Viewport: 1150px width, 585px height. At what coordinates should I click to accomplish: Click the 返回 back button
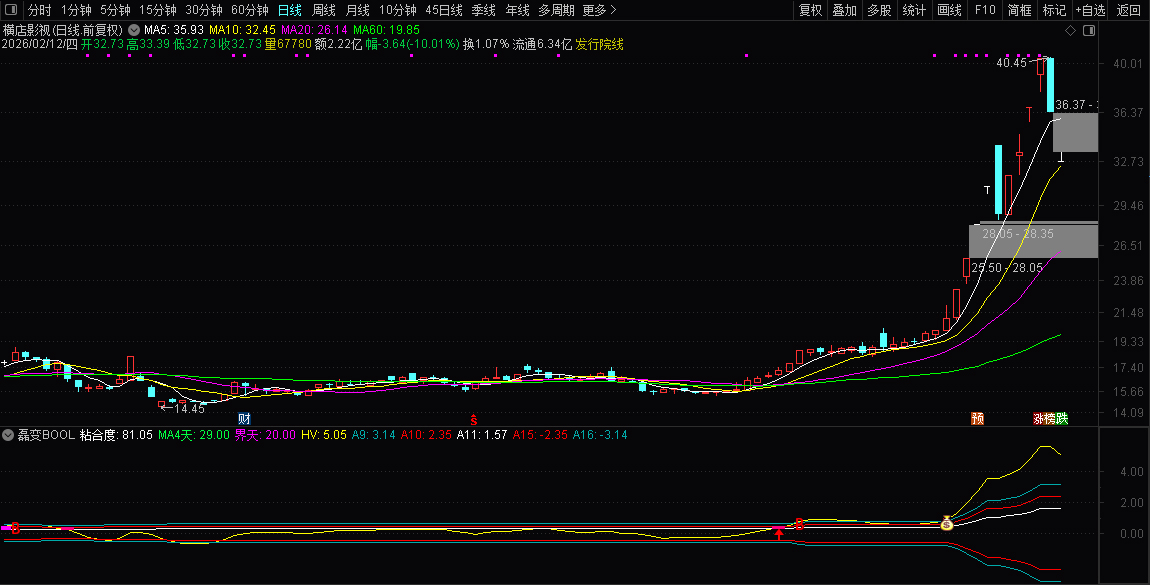(1129, 10)
